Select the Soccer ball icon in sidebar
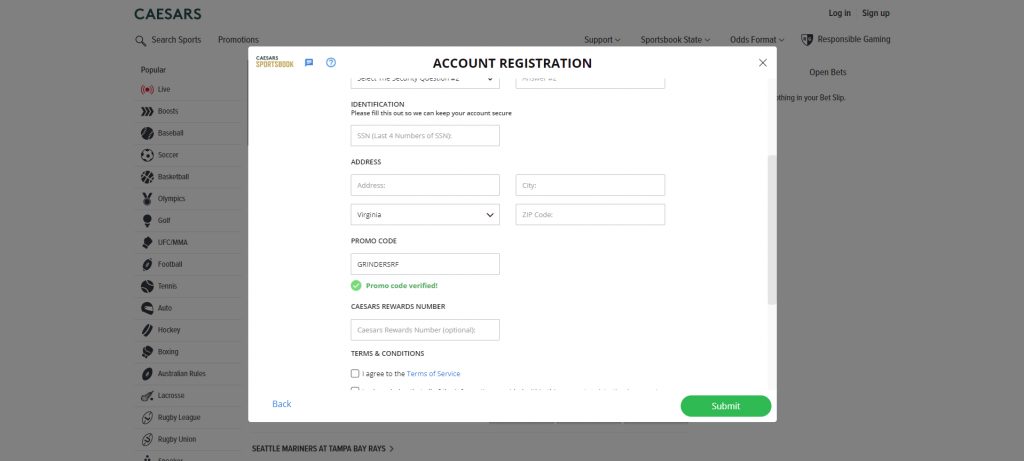Screen dimensions: 1024x461 147,155
